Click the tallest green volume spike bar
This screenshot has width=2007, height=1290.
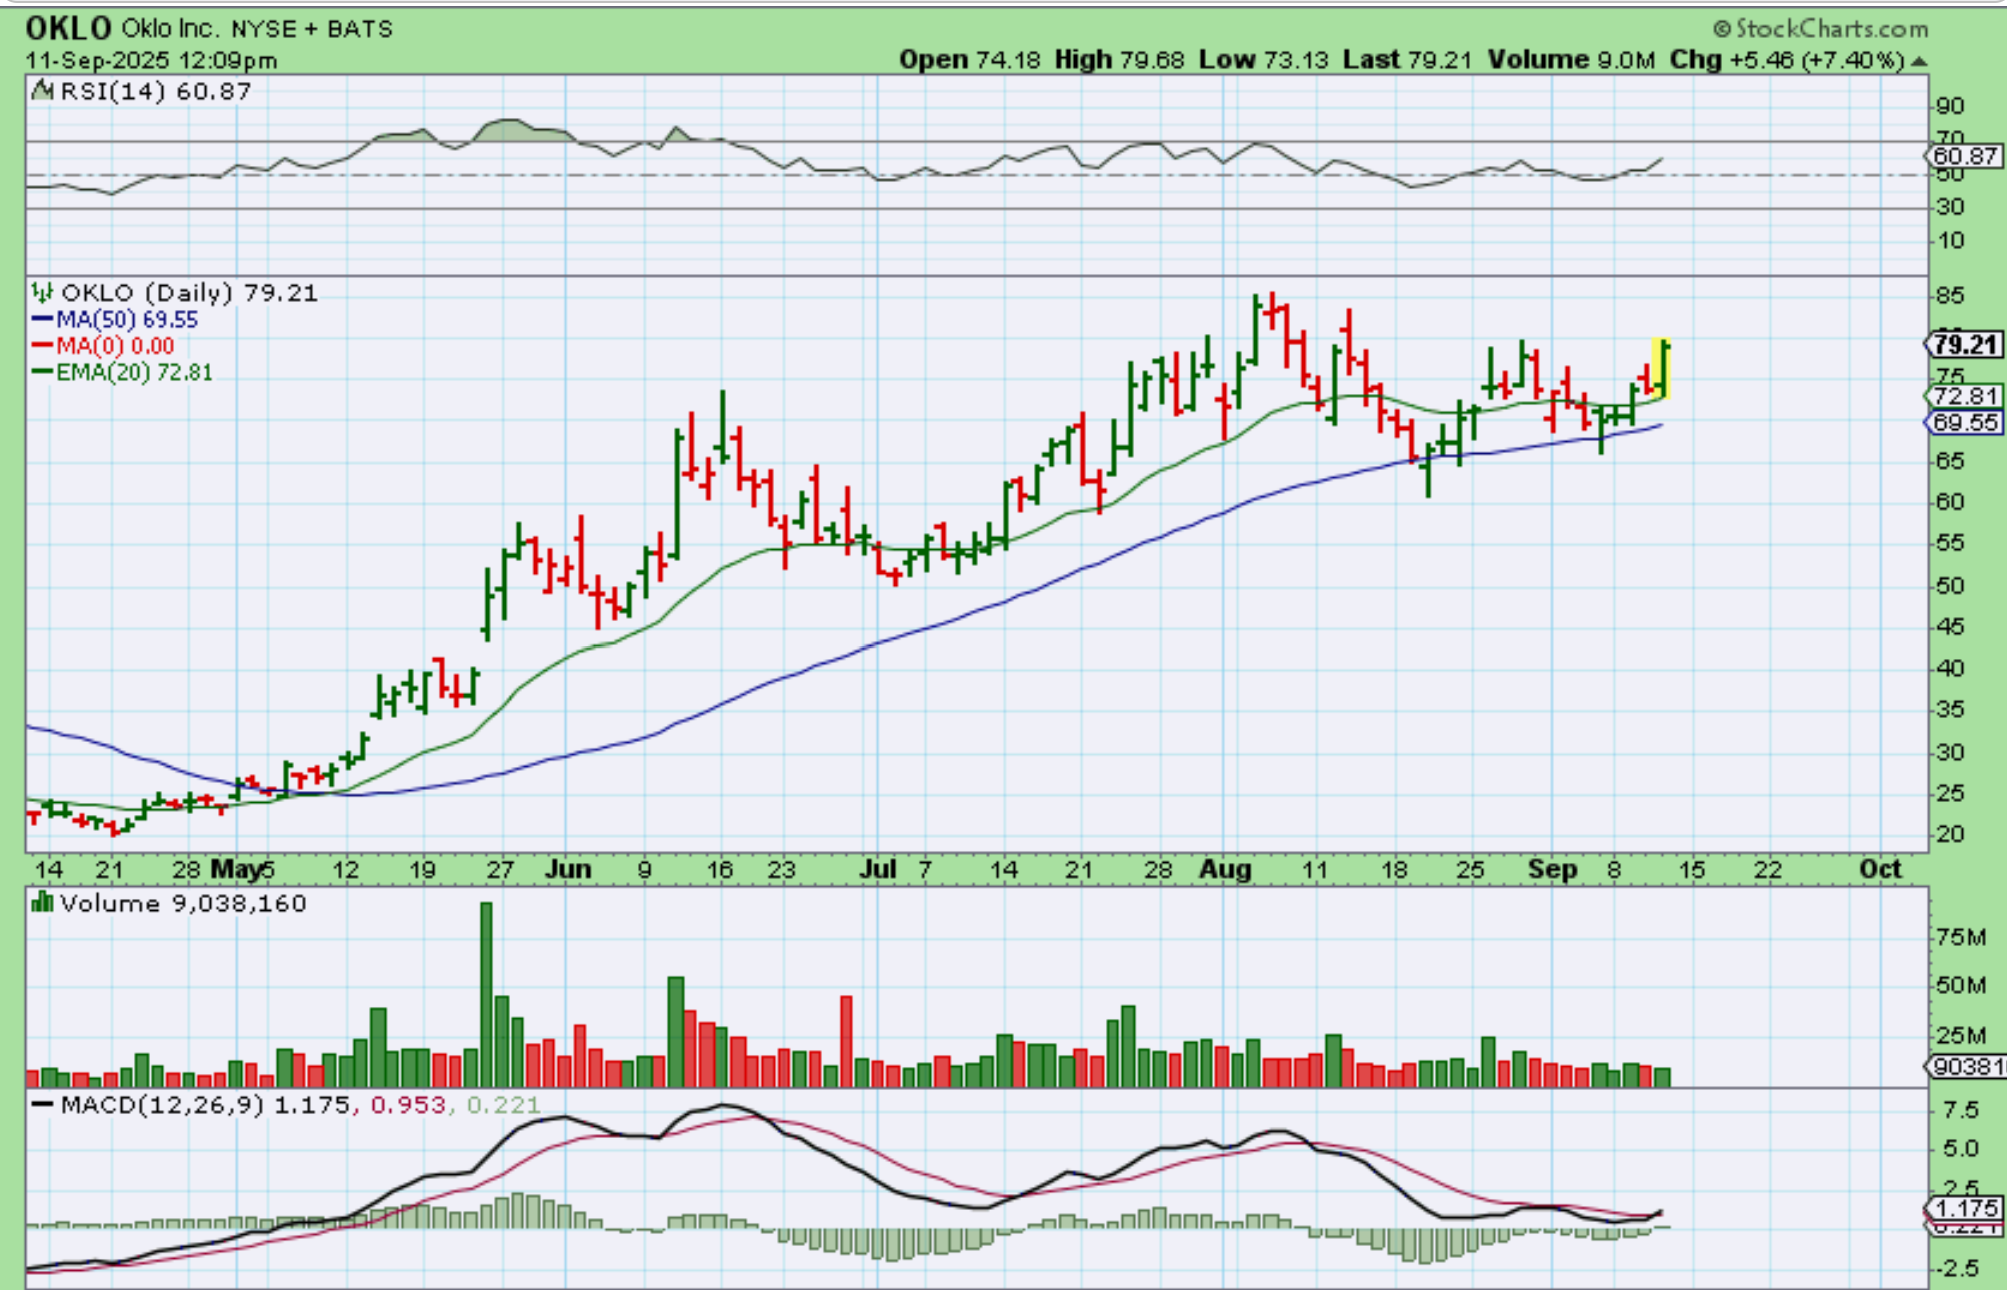pyautogui.click(x=486, y=993)
